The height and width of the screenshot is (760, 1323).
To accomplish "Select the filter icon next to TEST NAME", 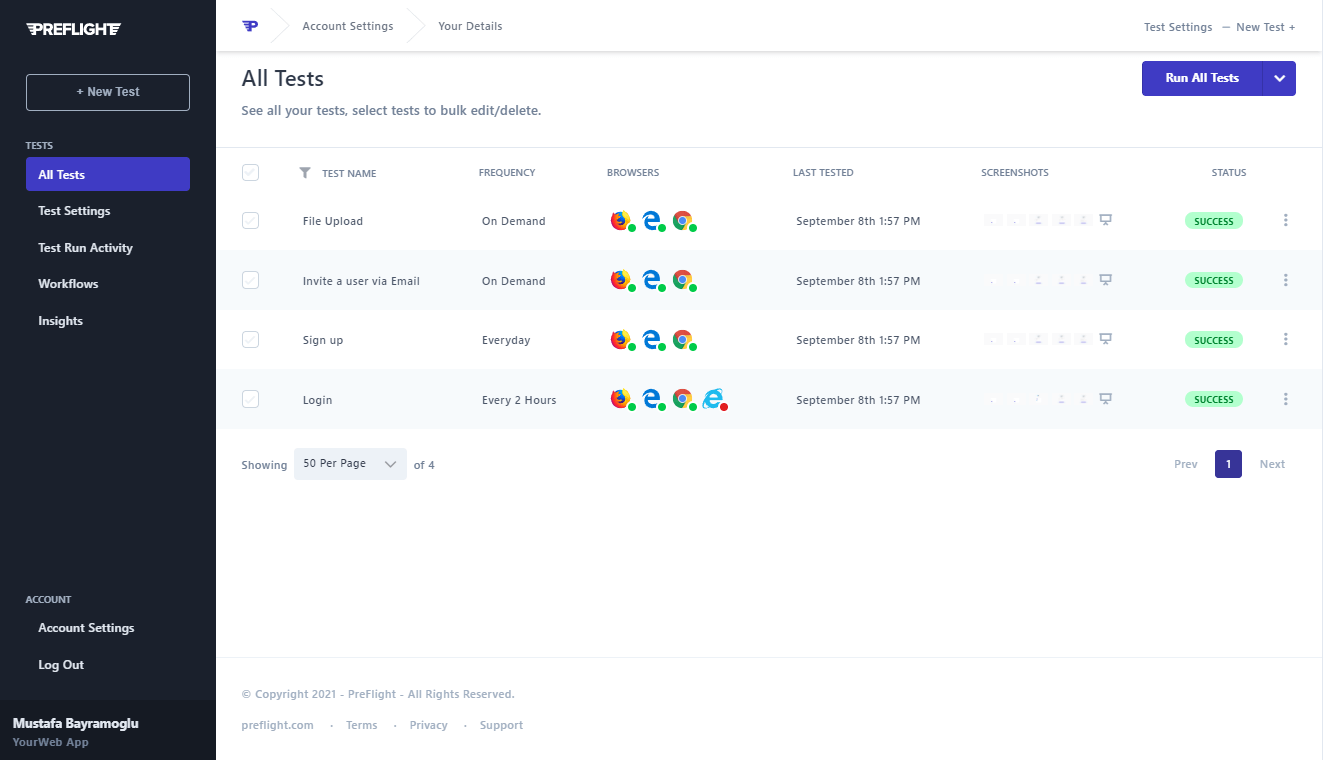I will (305, 172).
